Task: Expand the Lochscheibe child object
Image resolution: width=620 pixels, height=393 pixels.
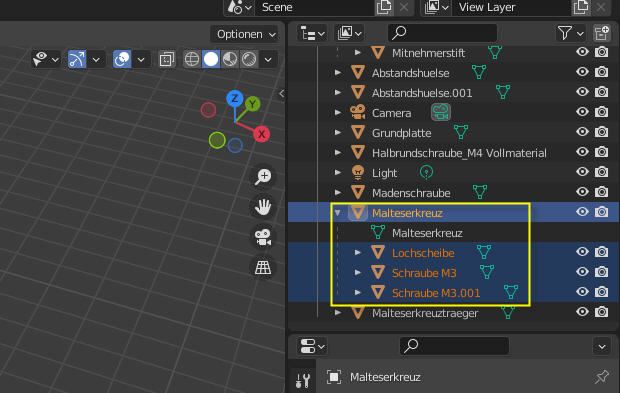Action: tap(357, 252)
